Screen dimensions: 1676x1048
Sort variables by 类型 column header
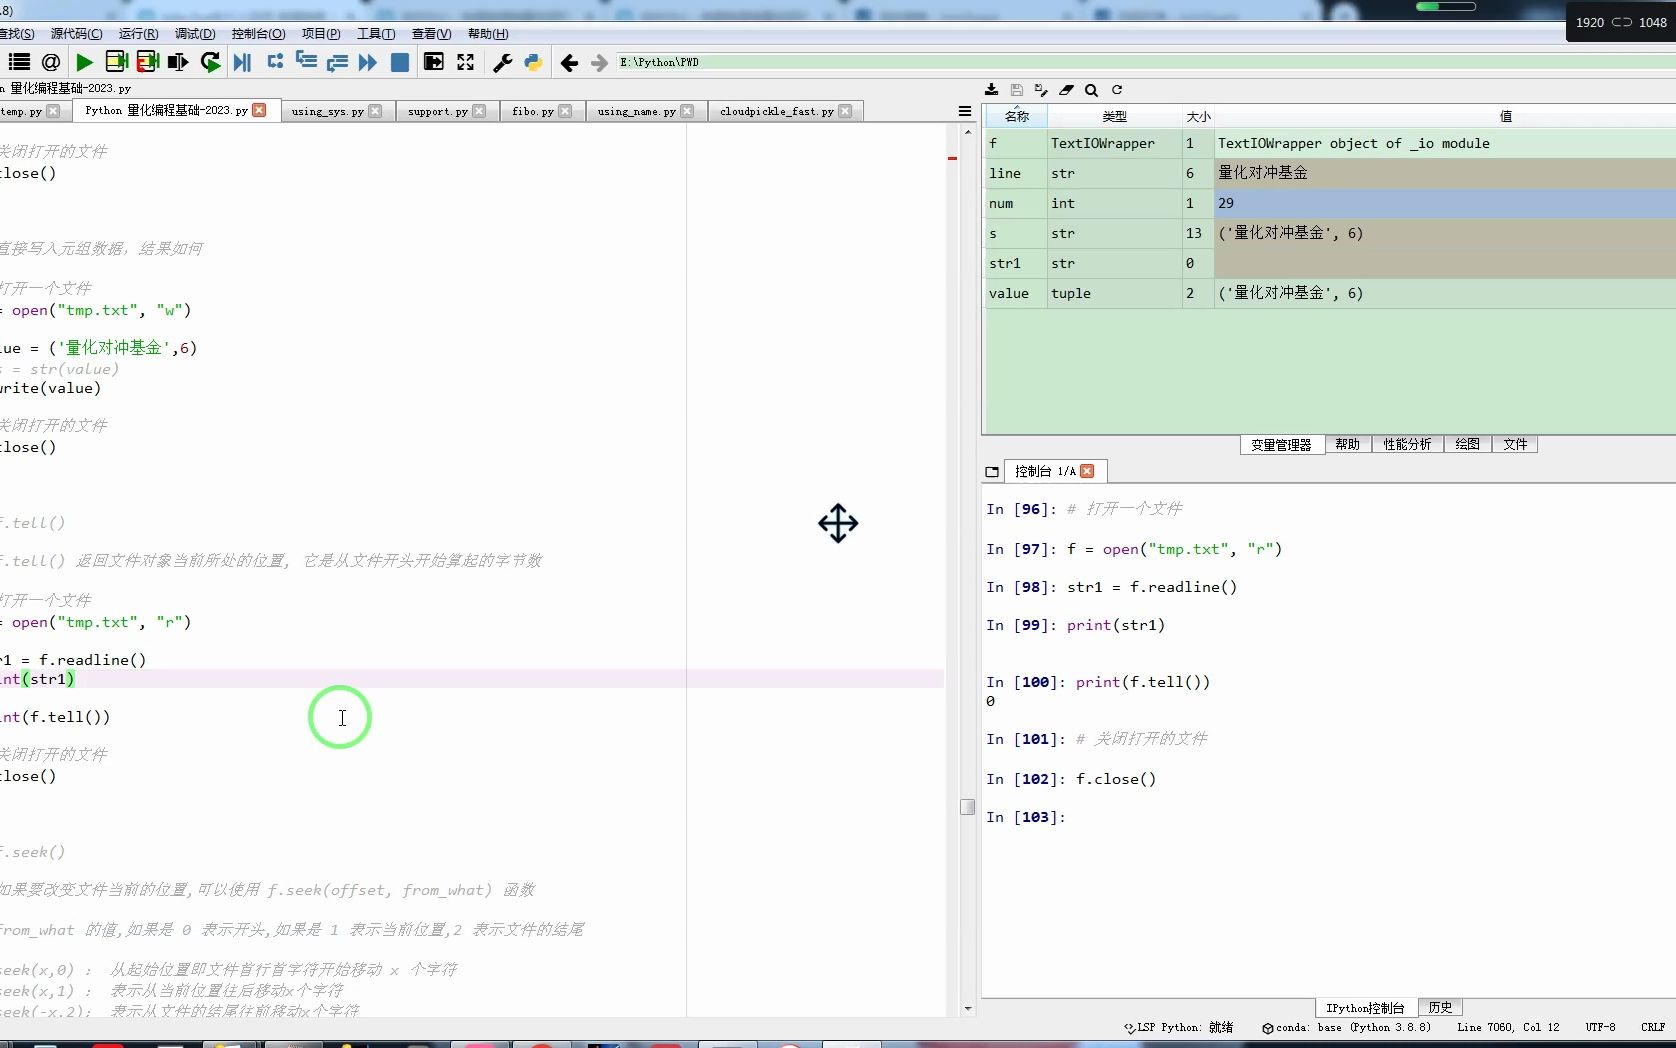pyautogui.click(x=1114, y=116)
